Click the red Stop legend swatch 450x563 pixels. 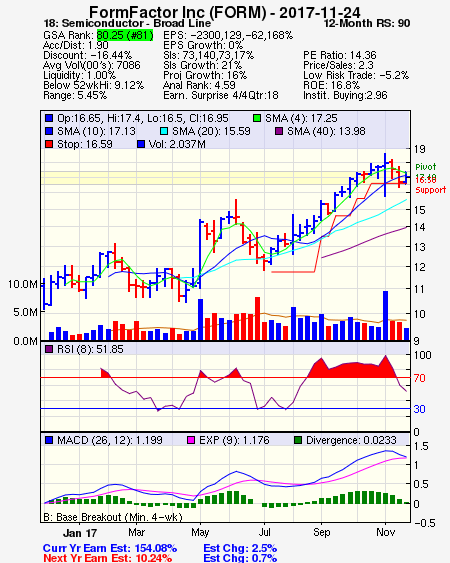coord(49,144)
